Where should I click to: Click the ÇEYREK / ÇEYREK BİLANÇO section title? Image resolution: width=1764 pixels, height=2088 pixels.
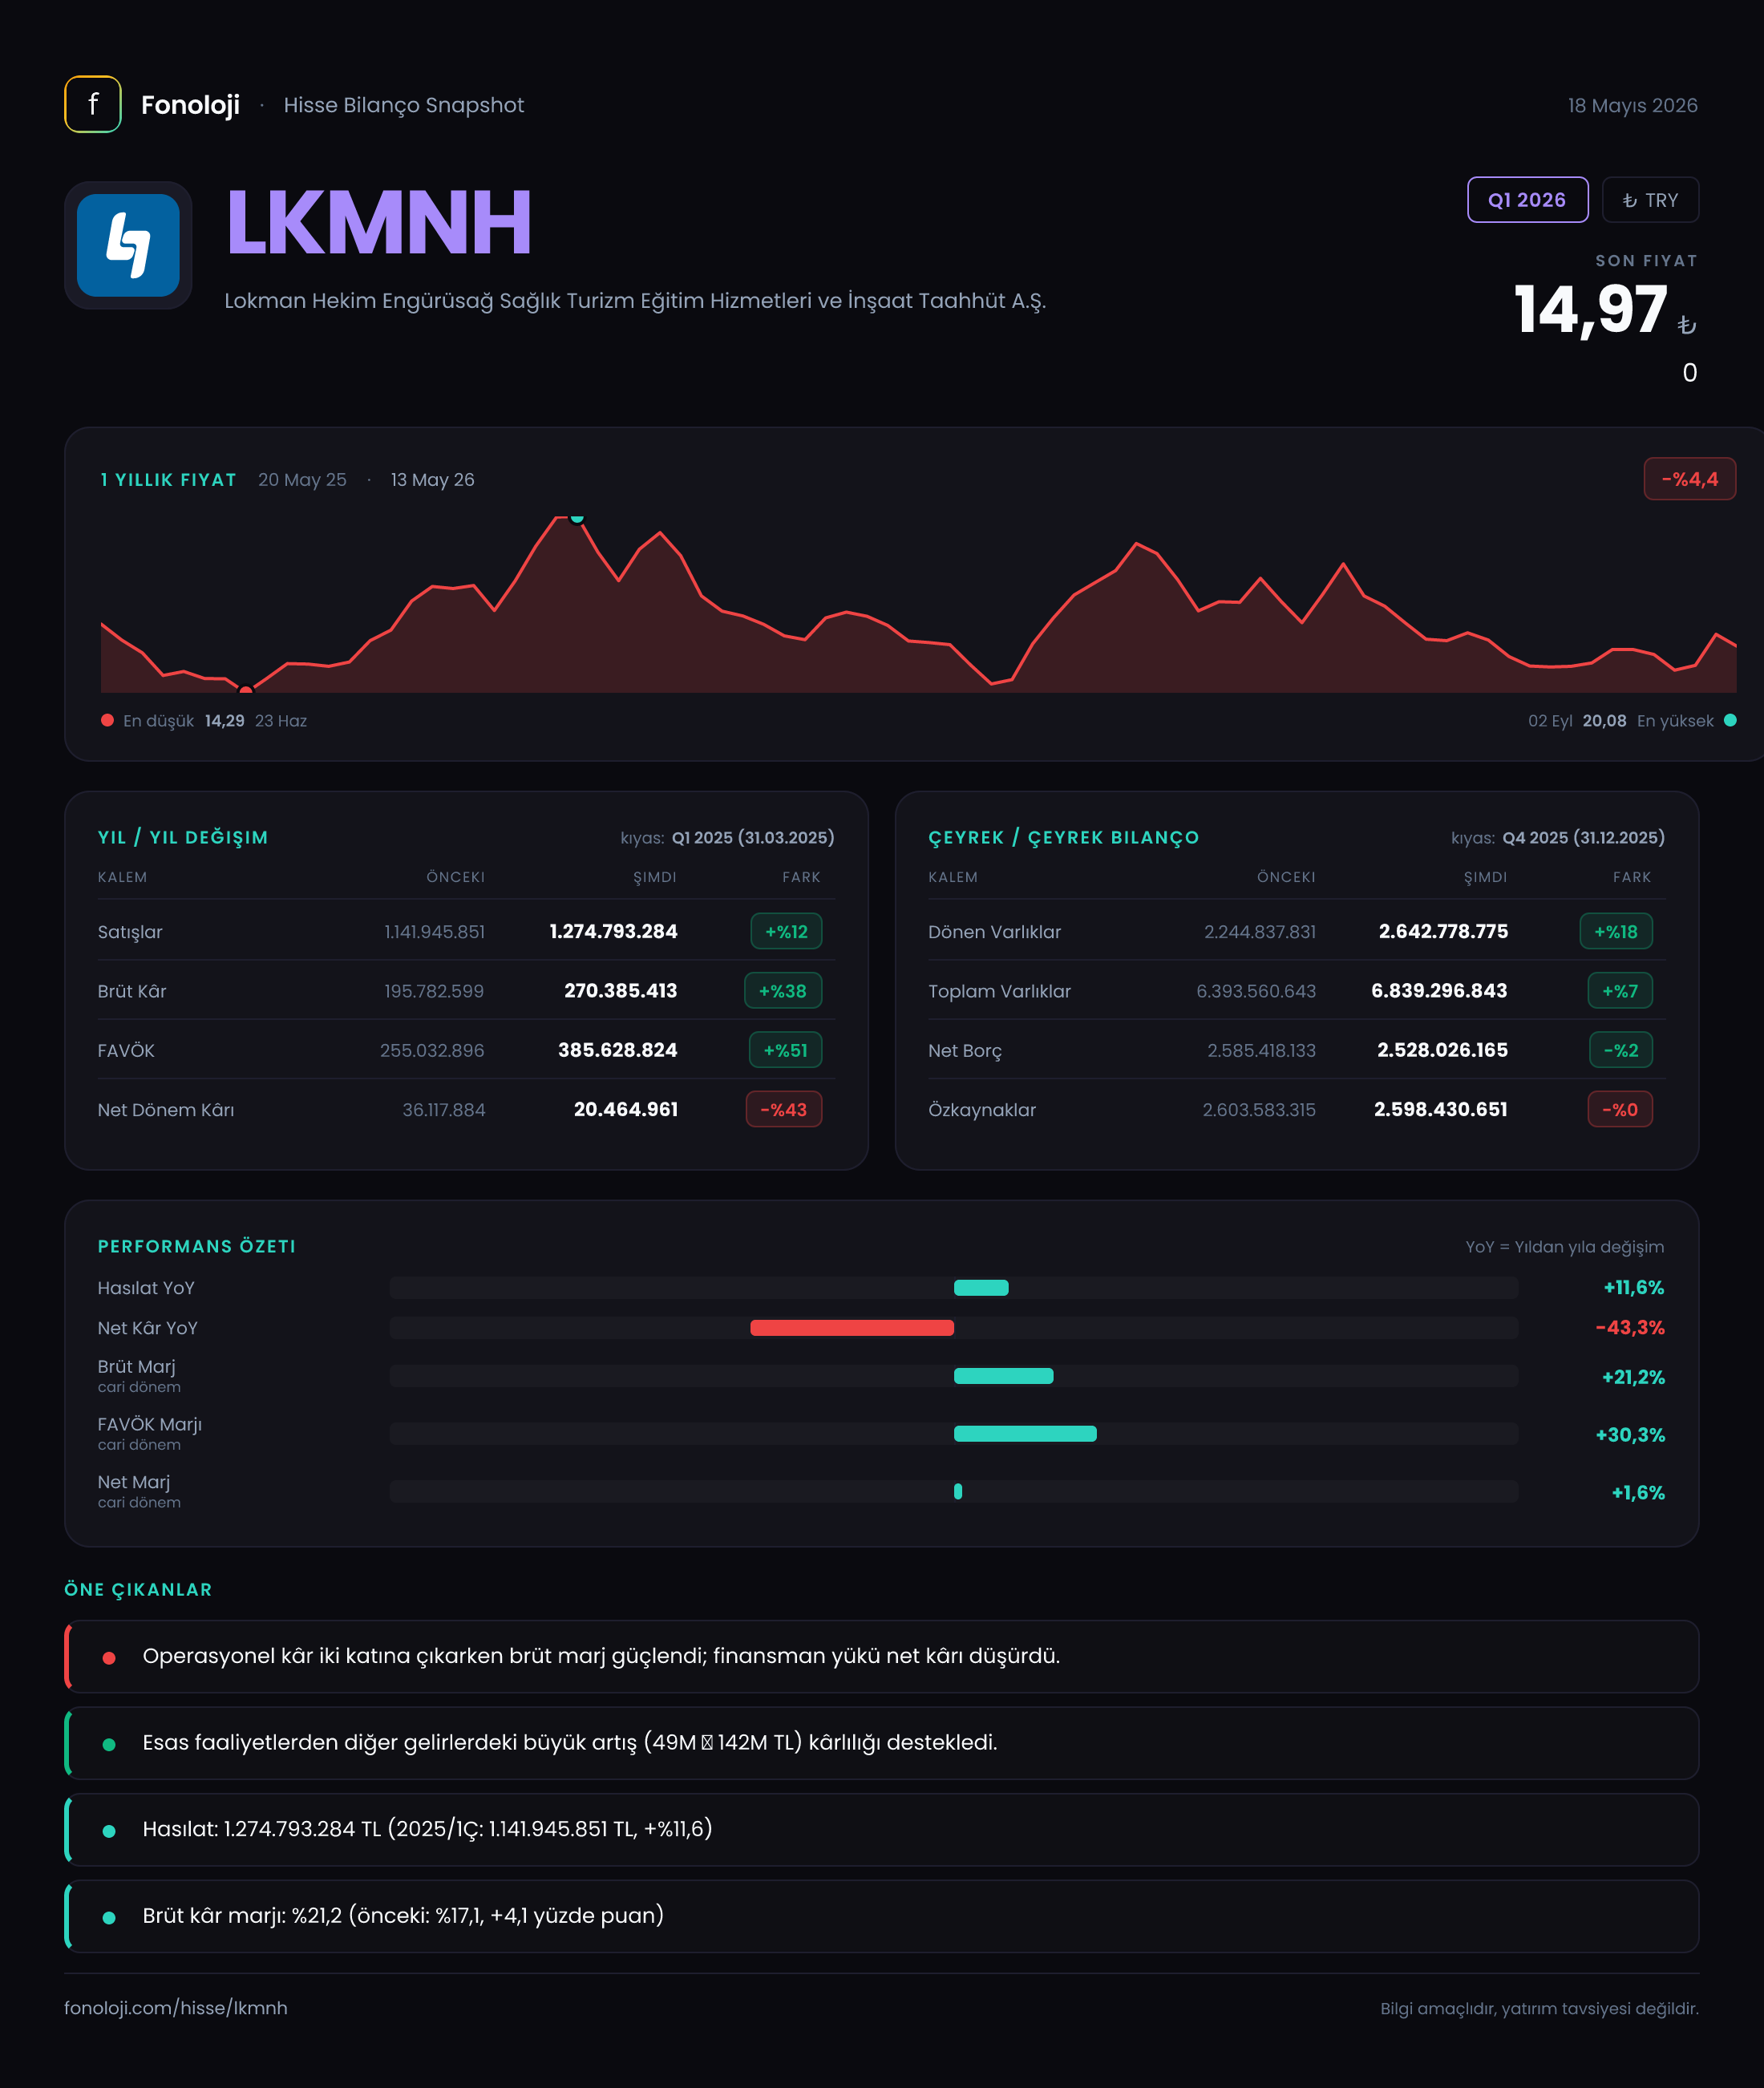pyautogui.click(x=1063, y=837)
